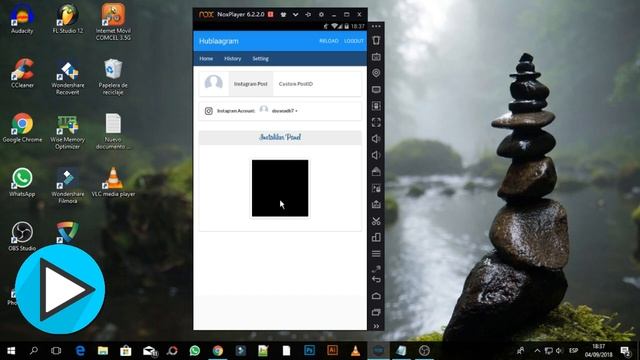
Task: Switch to the Home tab in Hublaagram
Action: (206, 59)
